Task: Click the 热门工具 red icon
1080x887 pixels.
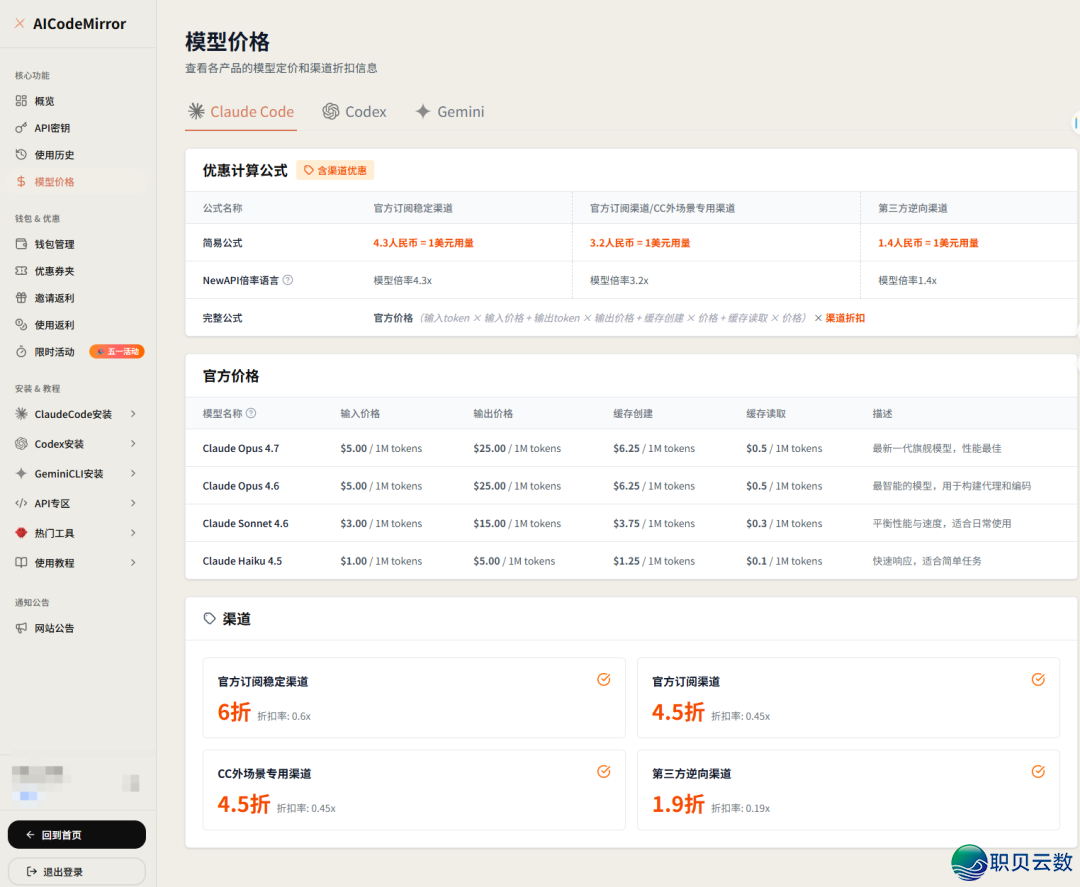Action: click(21, 532)
